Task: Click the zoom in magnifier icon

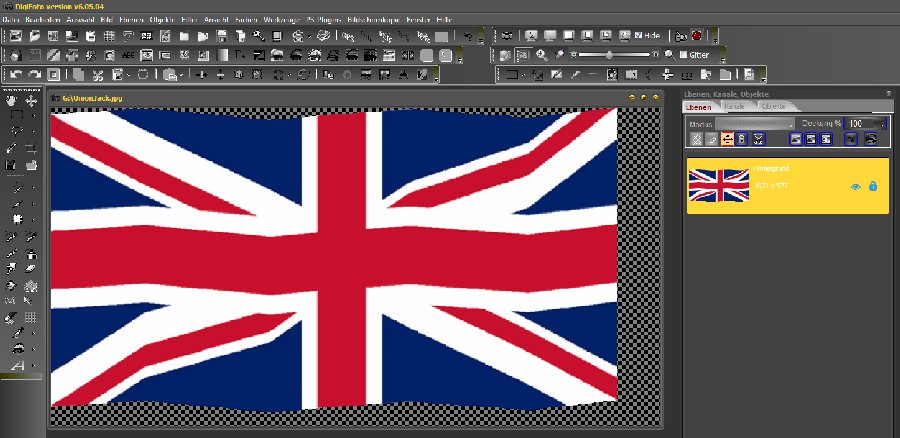Action: tap(541, 55)
